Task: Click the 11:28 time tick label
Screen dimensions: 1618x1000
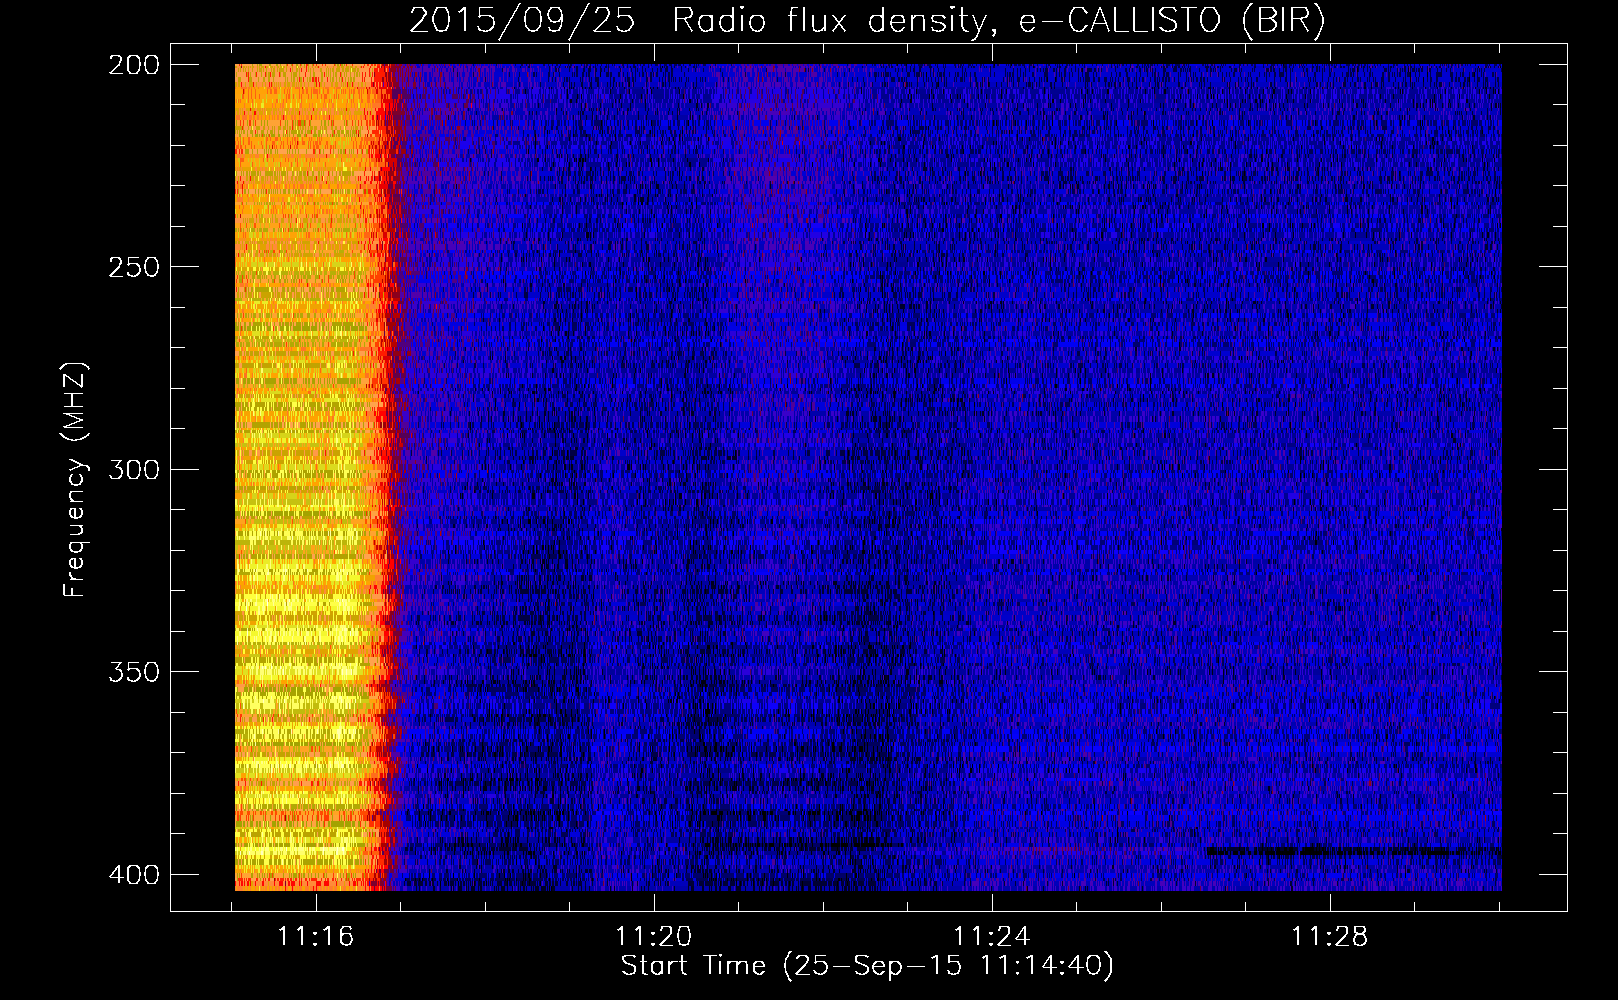Action: 1330,937
